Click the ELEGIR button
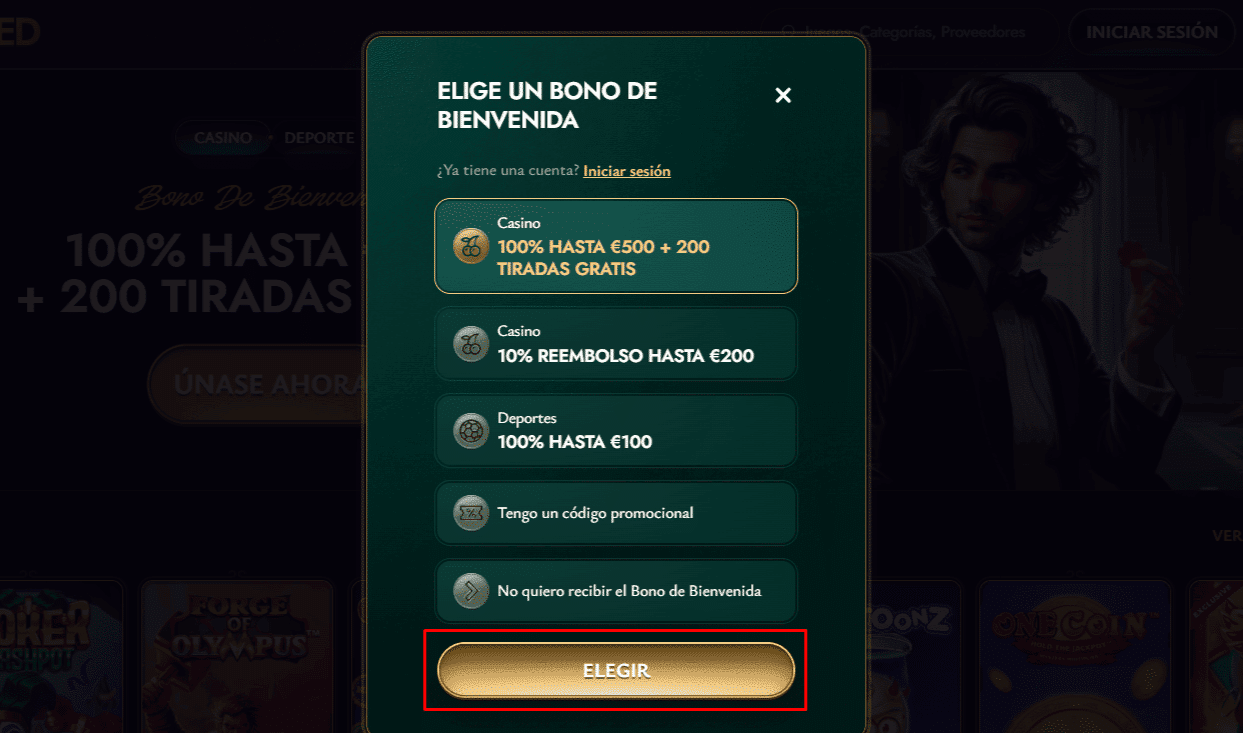The image size is (1243, 733). [x=616, y=670]
